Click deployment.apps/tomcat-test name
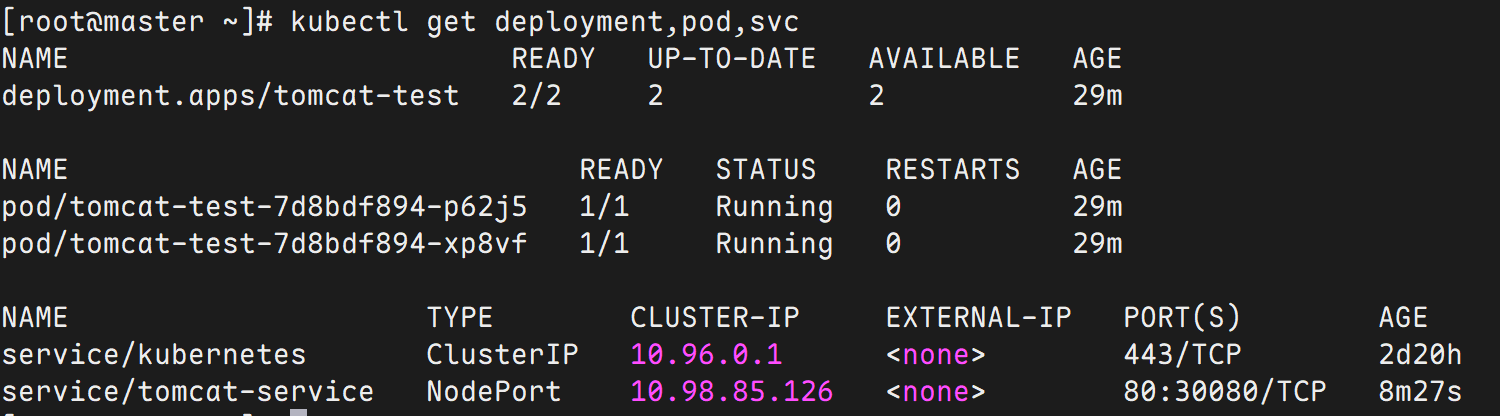 click(230, 96)
